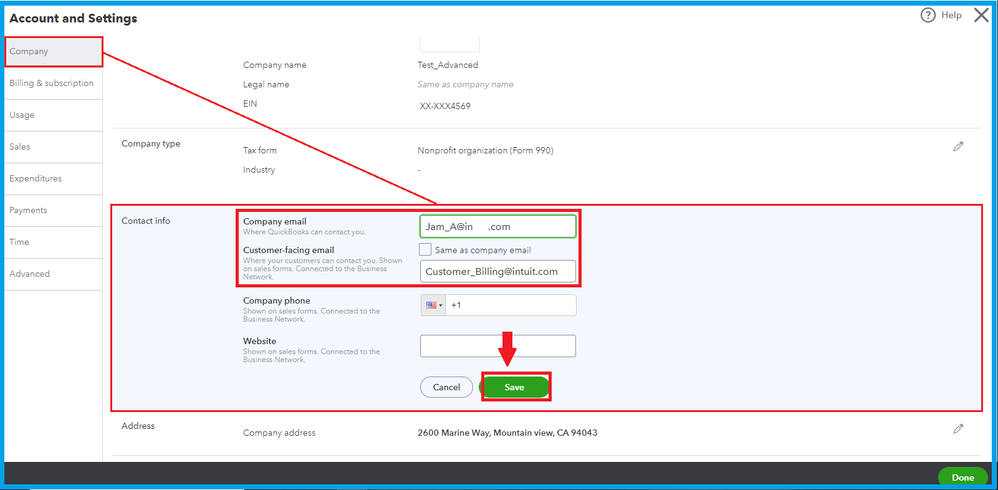Open the phone country flag dropdown
Viewport: 998px width, 490px height.
pos(433,305)
